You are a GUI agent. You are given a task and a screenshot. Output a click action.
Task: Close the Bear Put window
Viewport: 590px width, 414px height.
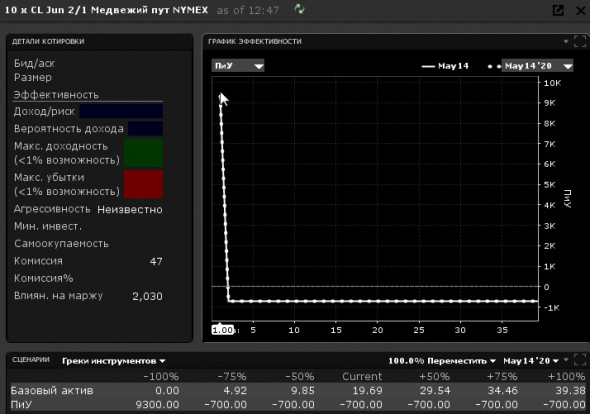coord(581,11)
